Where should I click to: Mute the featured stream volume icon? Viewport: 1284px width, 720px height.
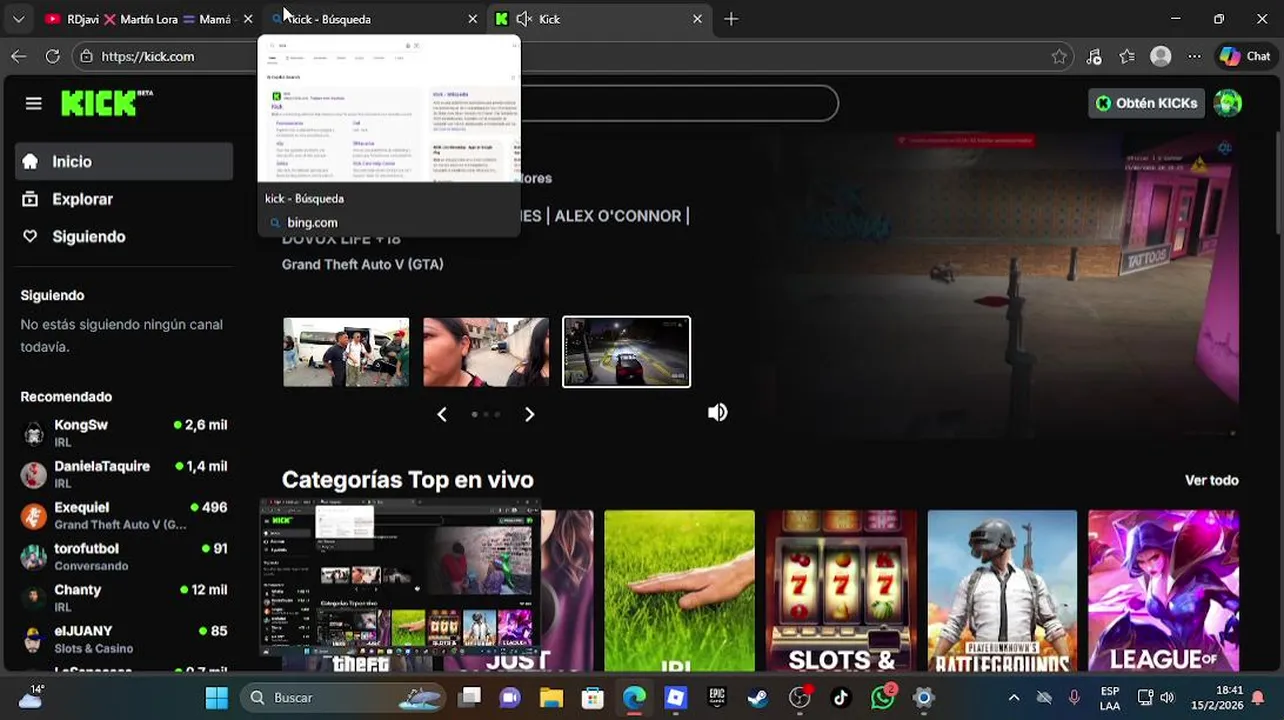click(x=717, y=412)
